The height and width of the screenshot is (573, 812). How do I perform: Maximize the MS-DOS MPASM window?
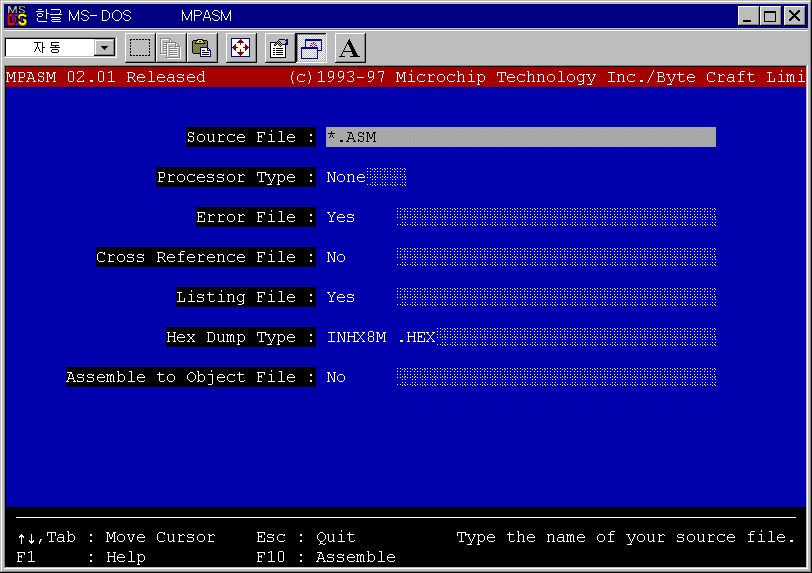point(770,16)
